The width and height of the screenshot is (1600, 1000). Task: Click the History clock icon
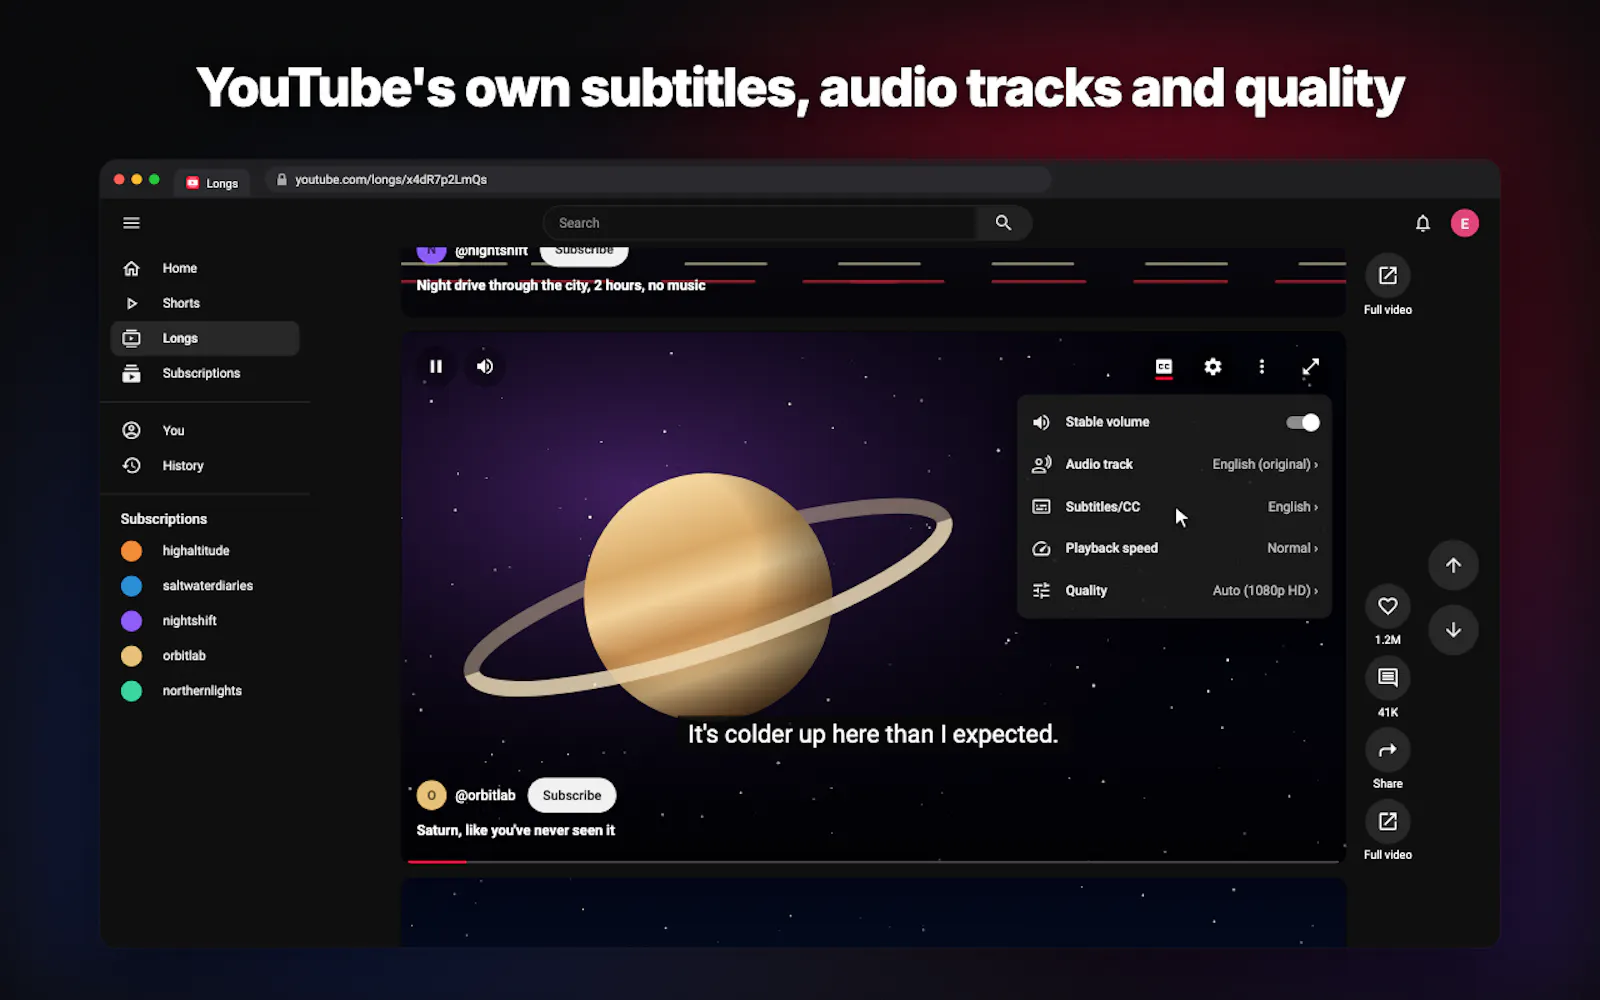tap(131, 465)
